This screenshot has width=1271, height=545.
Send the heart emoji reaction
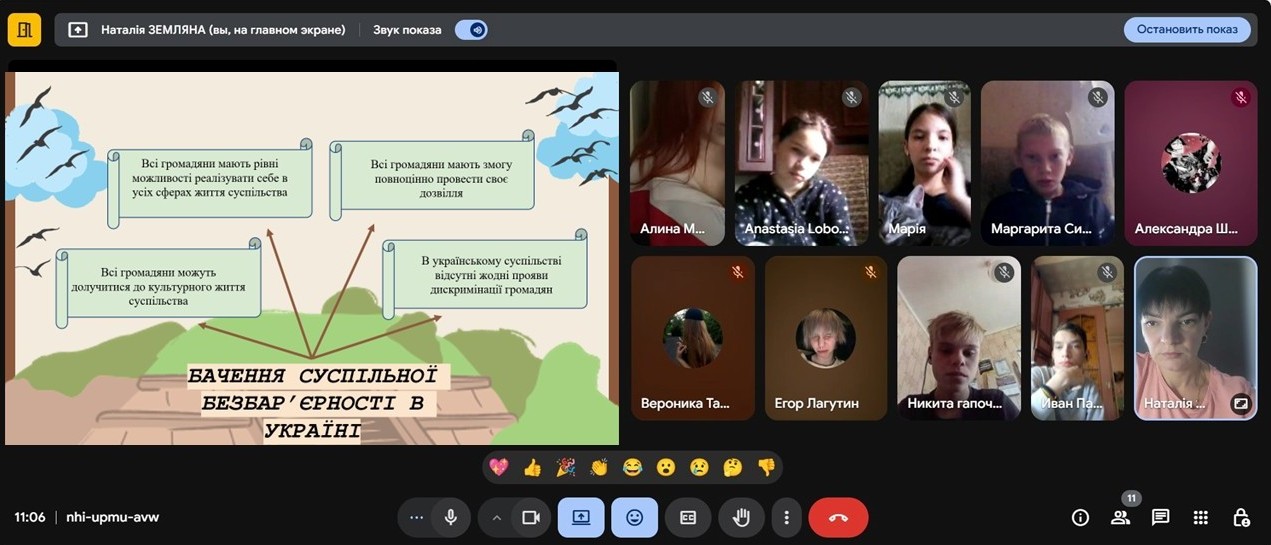(x=499, y=467)
